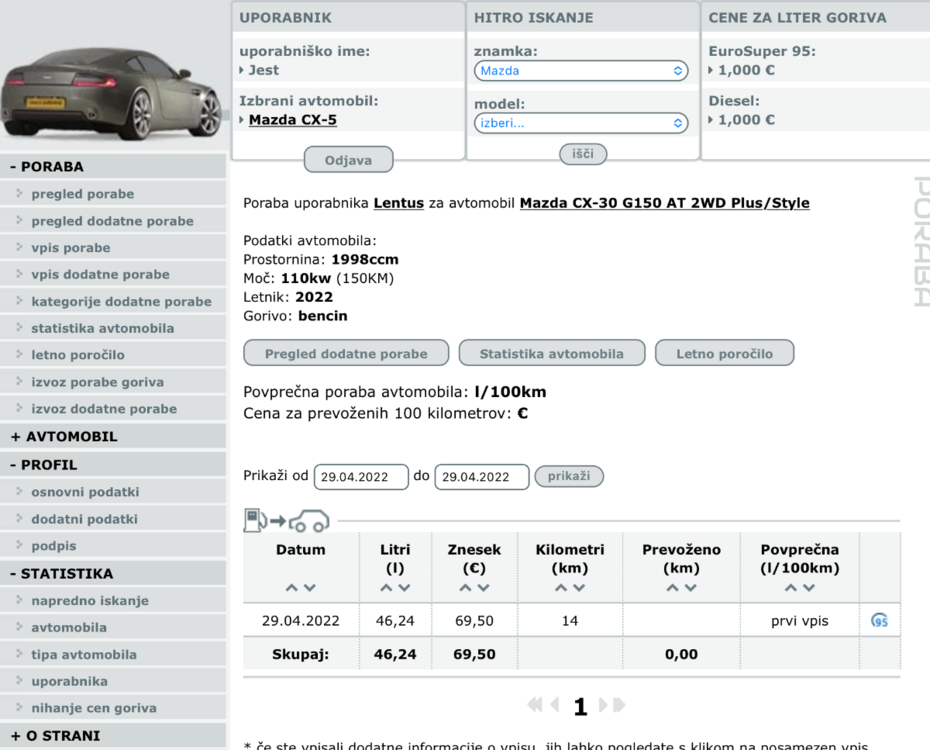
Task: Open the Lentus user link
Action: [398, 203]
